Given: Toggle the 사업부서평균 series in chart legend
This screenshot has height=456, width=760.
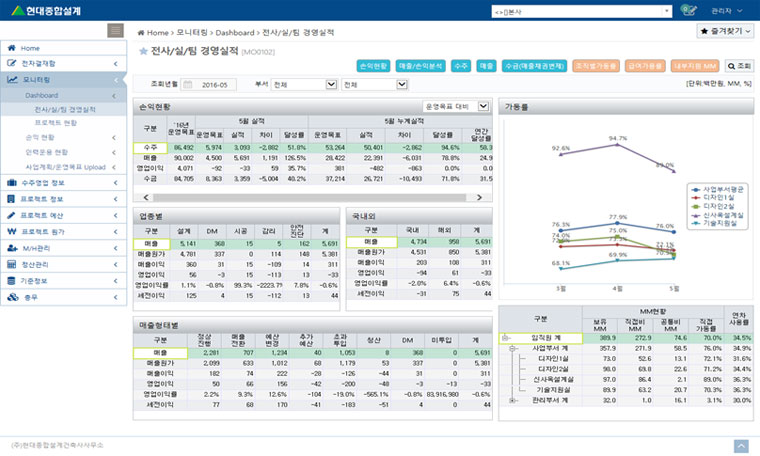Looking at the screenshot, I should pyautogui.click(x=716, y=187).
